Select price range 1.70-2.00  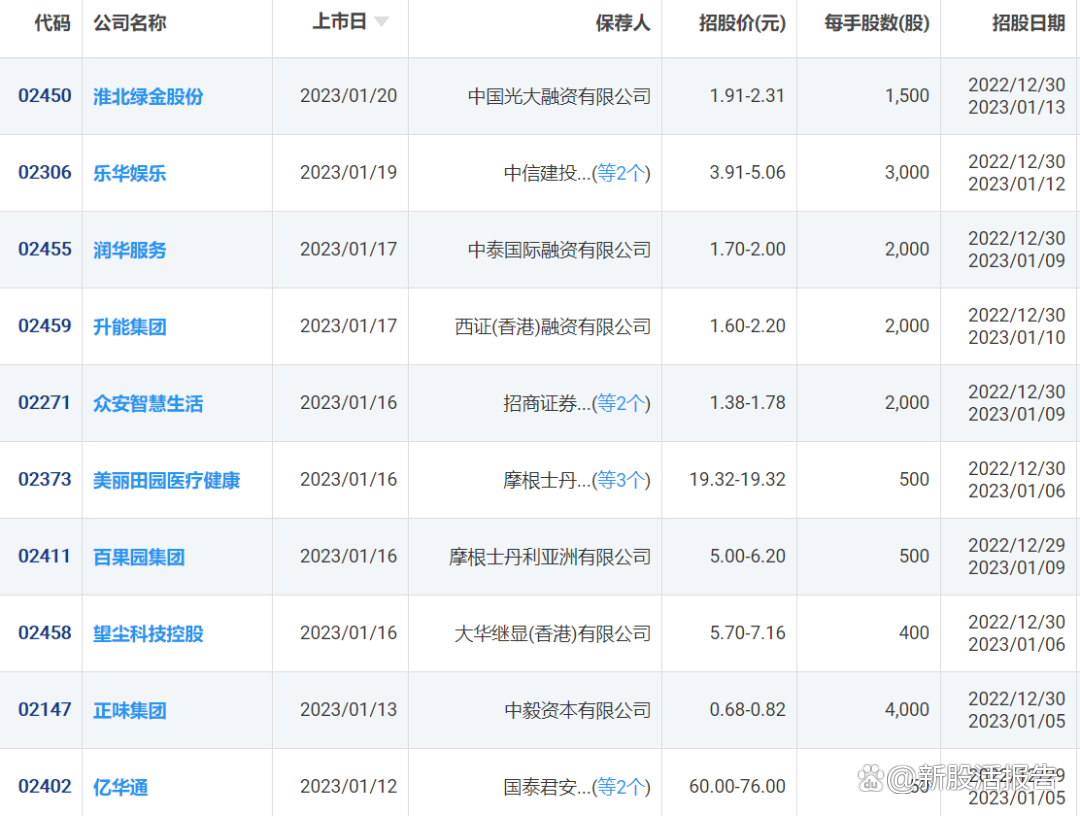coord(747,249)
